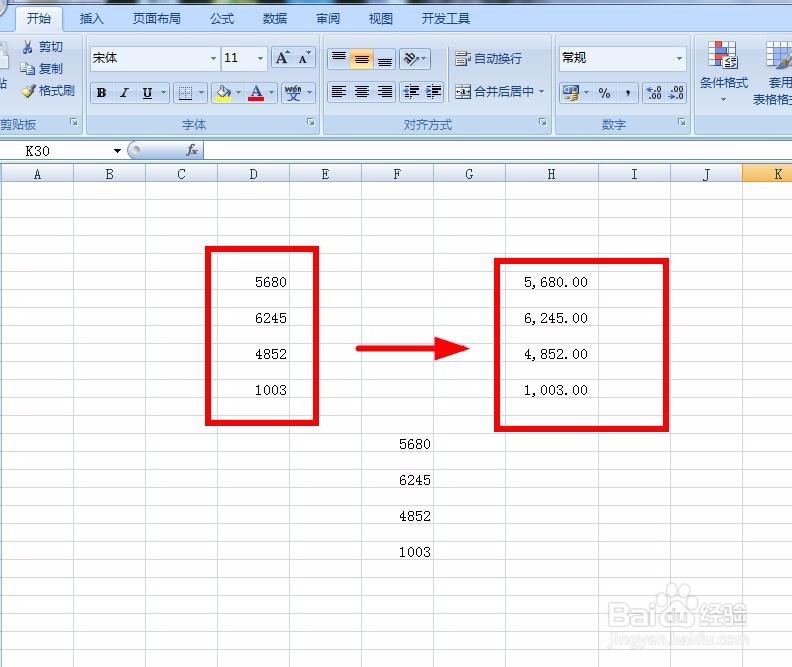Decrease decimal places
Viewport: 792px width, 667px height.
676,93
